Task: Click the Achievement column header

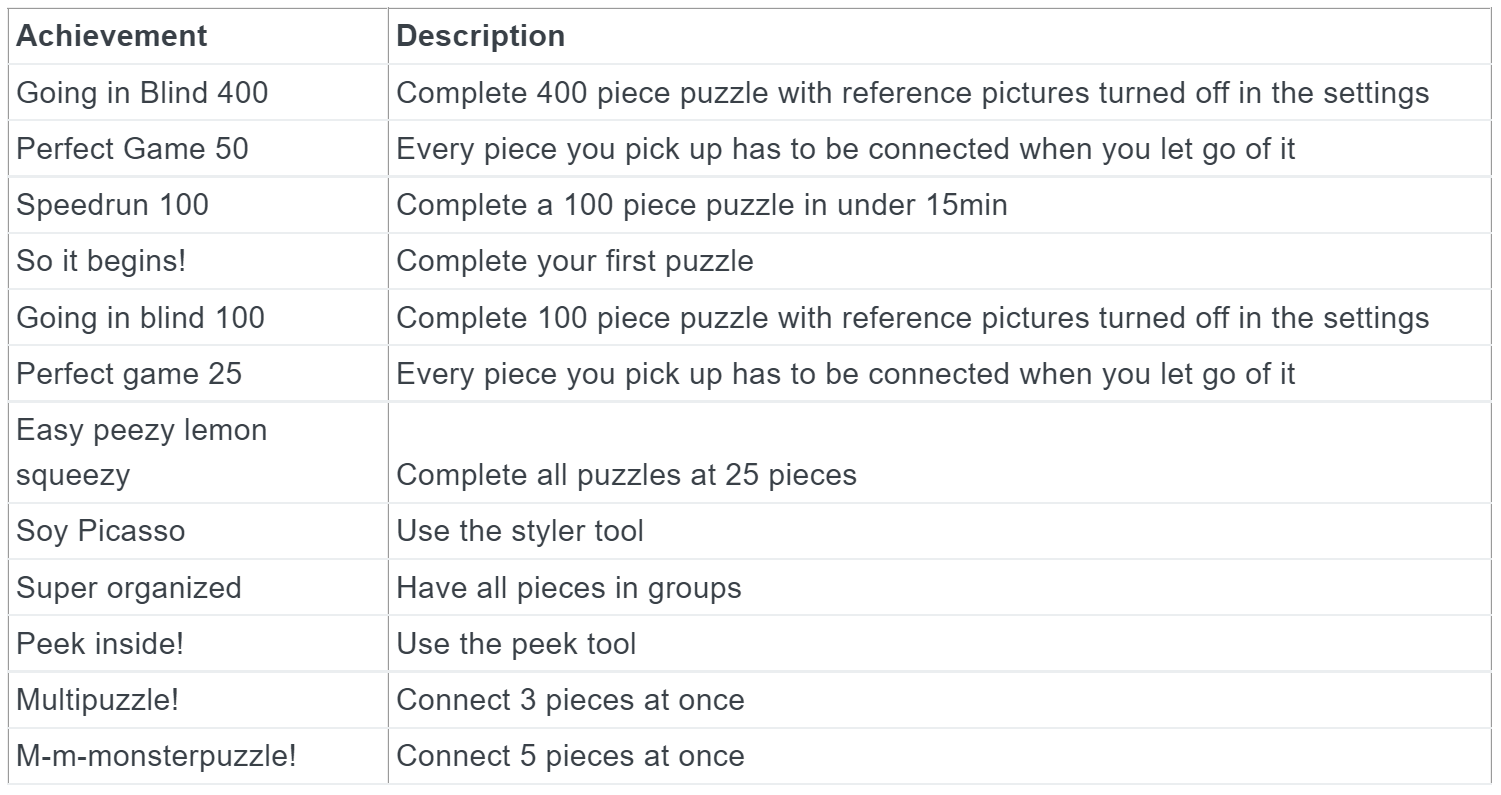Action: 111,36
